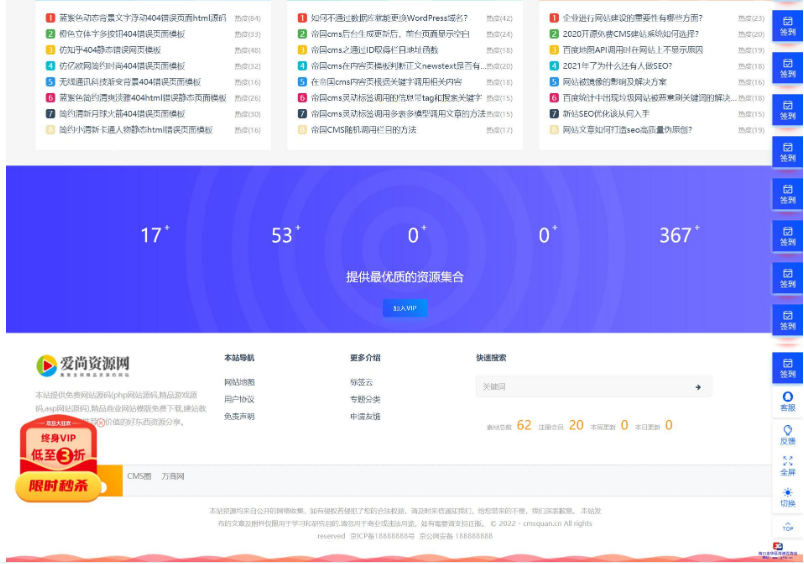Click the 爱尚资源网 site logo
Screen dimensions: 804x564
tap(83, 366)
